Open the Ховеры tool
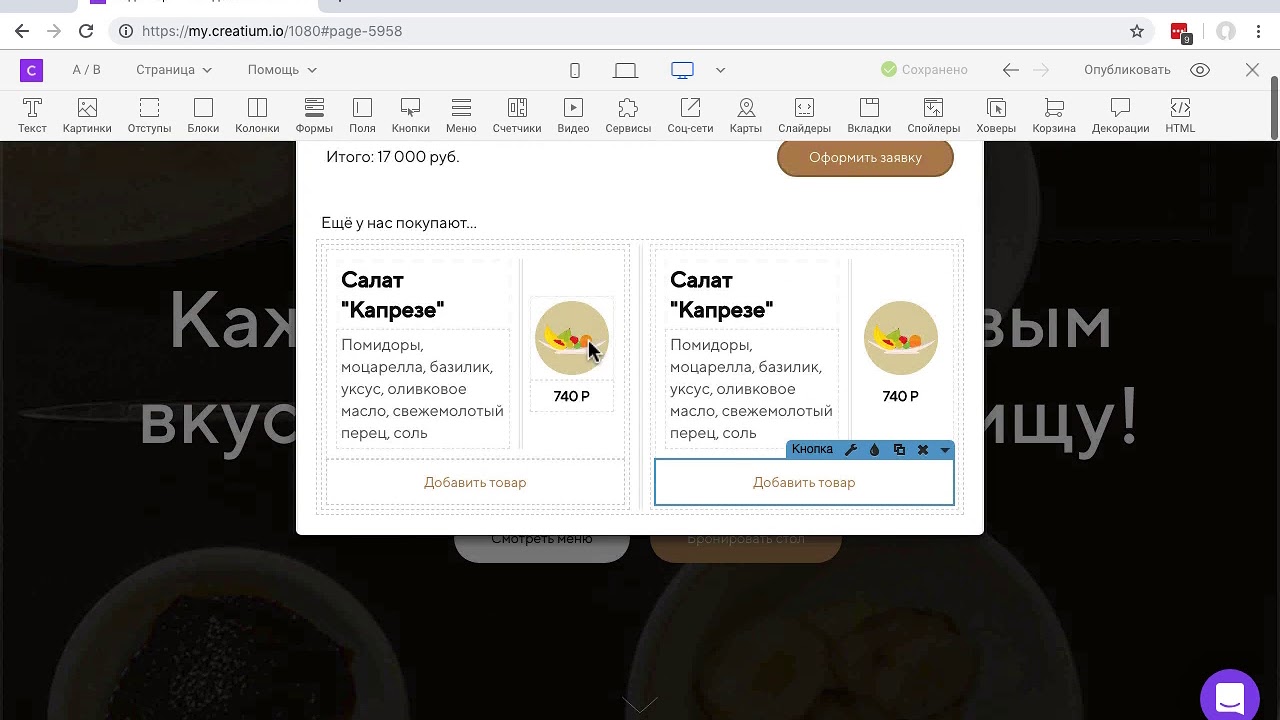Screen dimensions: 1280x720 996,115
